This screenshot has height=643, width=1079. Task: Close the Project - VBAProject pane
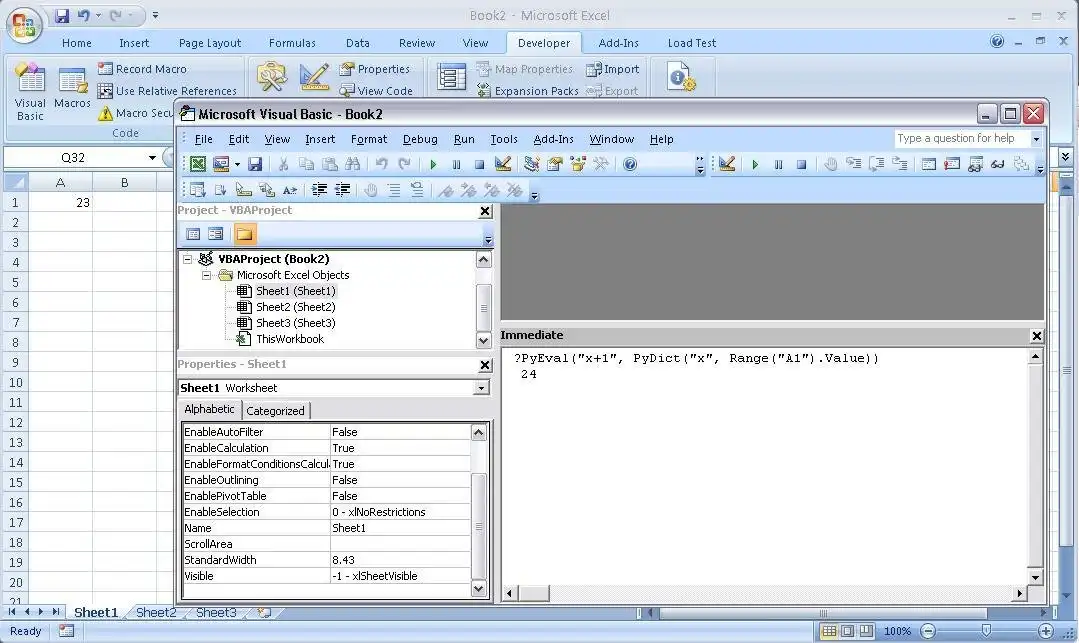coord(485,211)
